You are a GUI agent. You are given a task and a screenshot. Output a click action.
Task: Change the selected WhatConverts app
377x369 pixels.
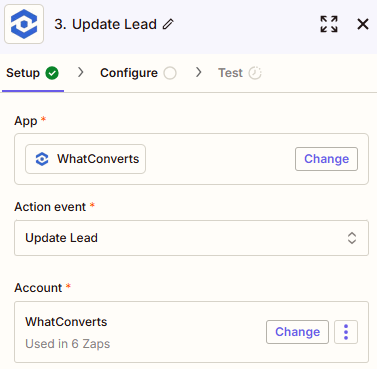[x=326, y=159]
